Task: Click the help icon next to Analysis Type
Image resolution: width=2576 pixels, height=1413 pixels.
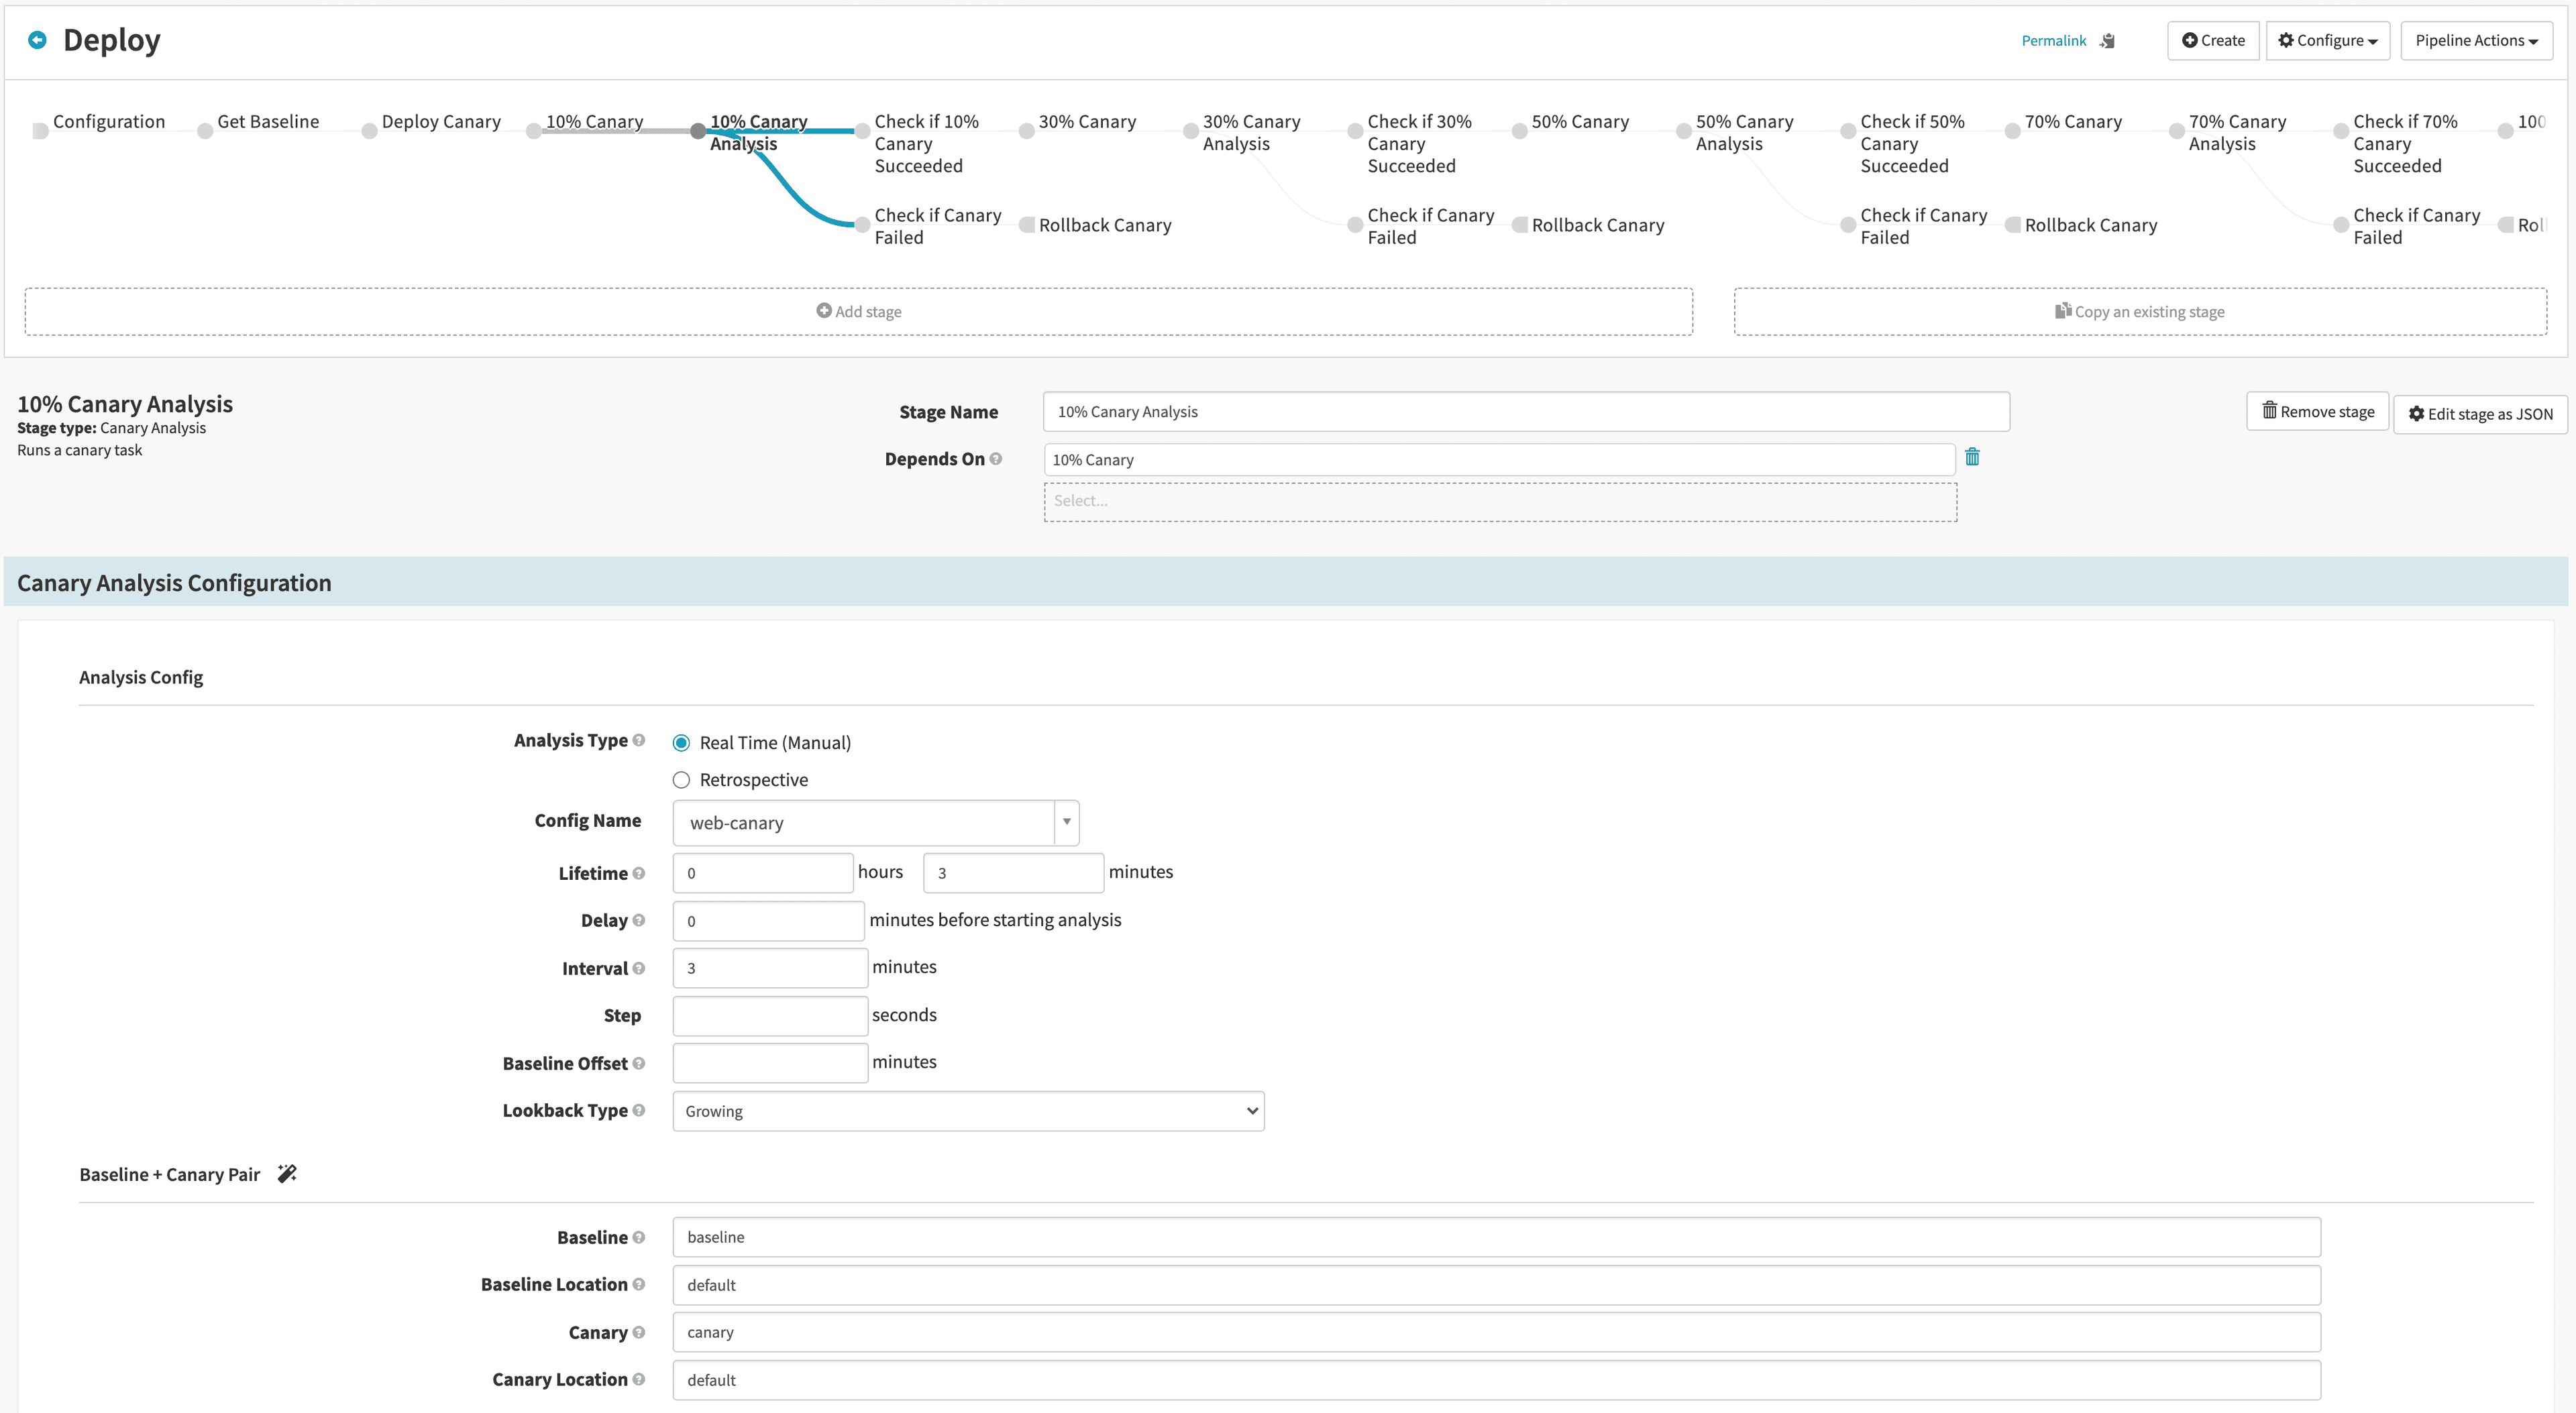Action: click(639, 740)
